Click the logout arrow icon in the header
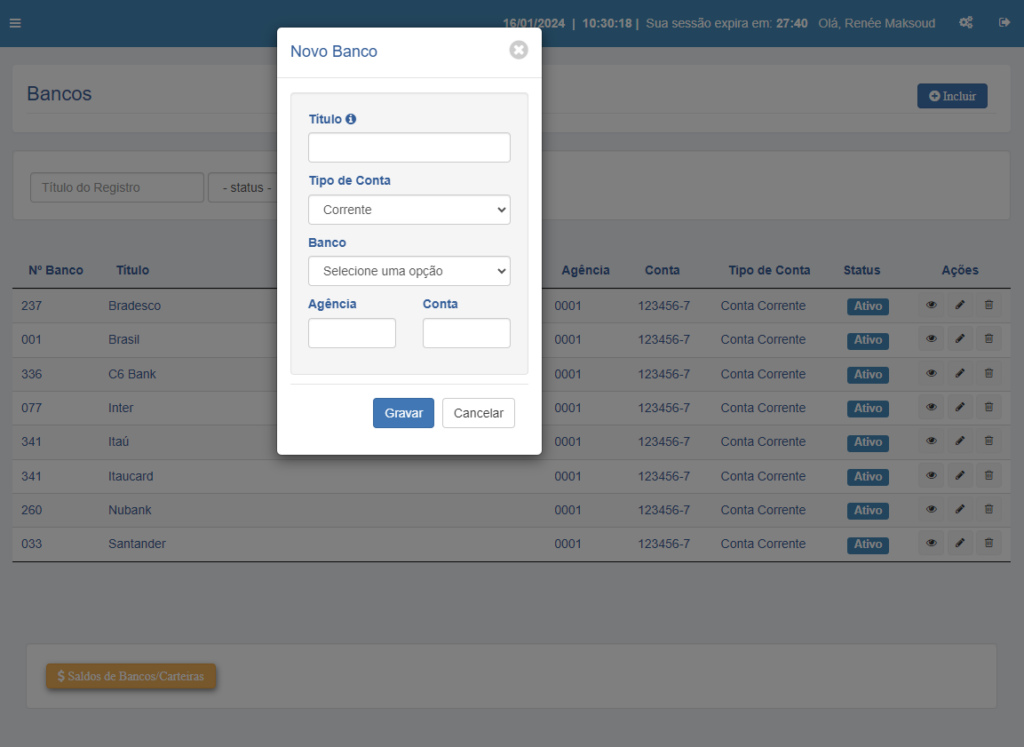The height and width of the screenshot is (747, 1024). (1004, 23)
